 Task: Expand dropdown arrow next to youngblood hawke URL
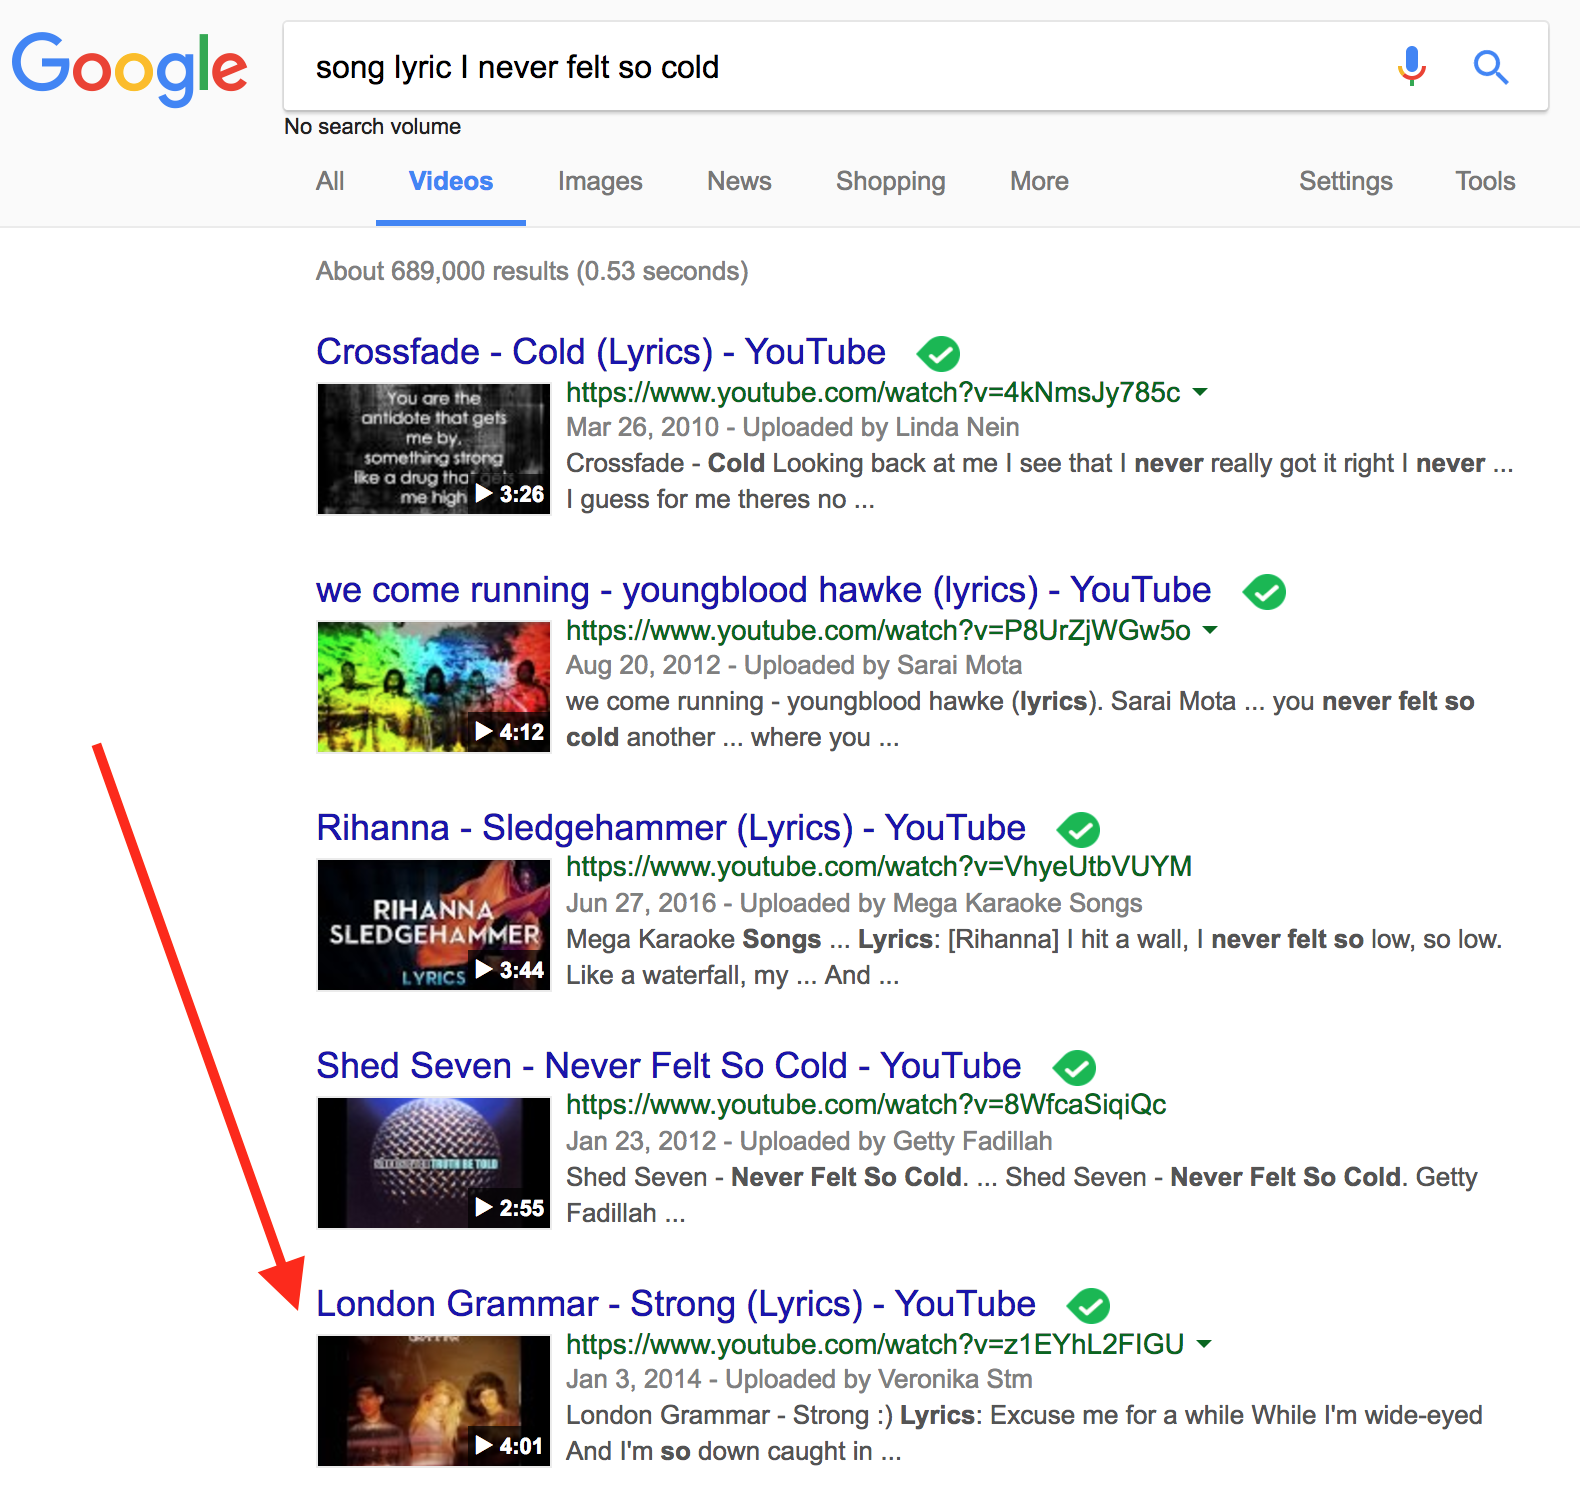click(x=1211, y=630)
